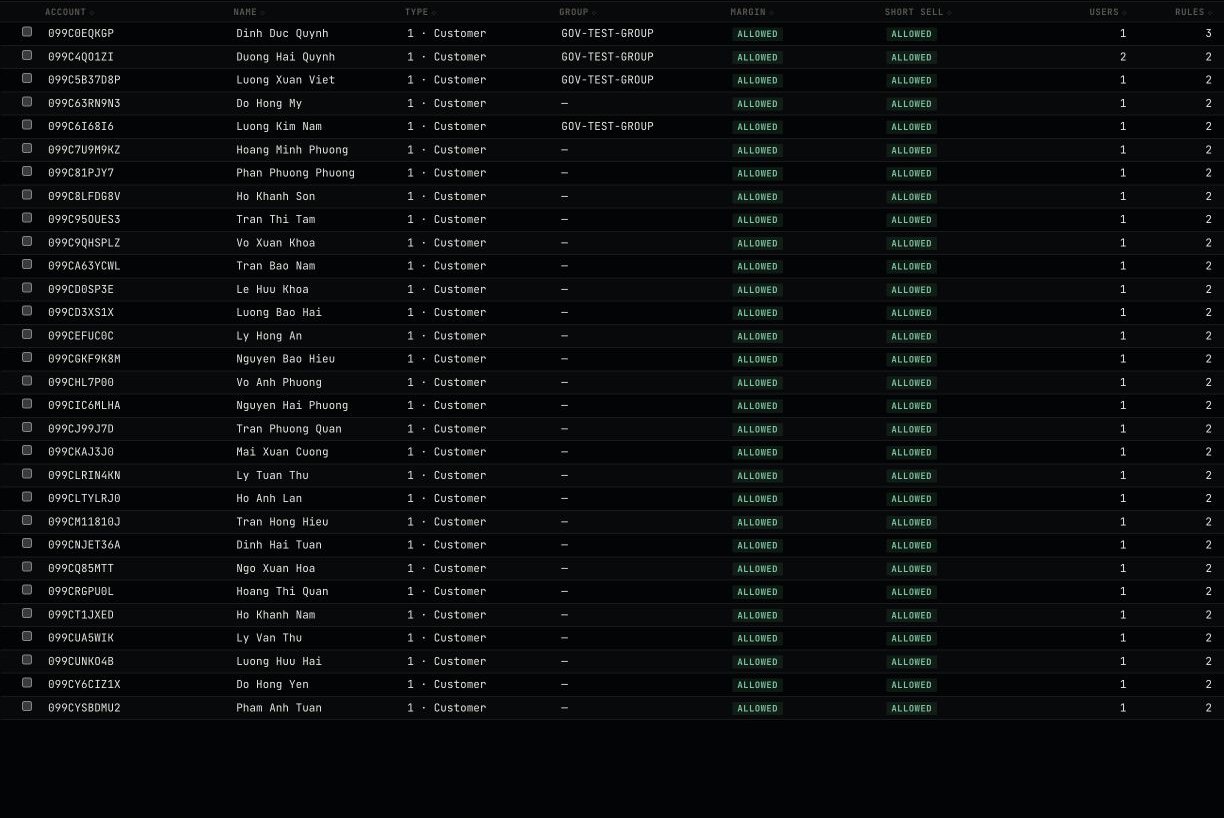Select the name Hoang Minh Phuong
The image size is (1224, 818).
point(292,150)
